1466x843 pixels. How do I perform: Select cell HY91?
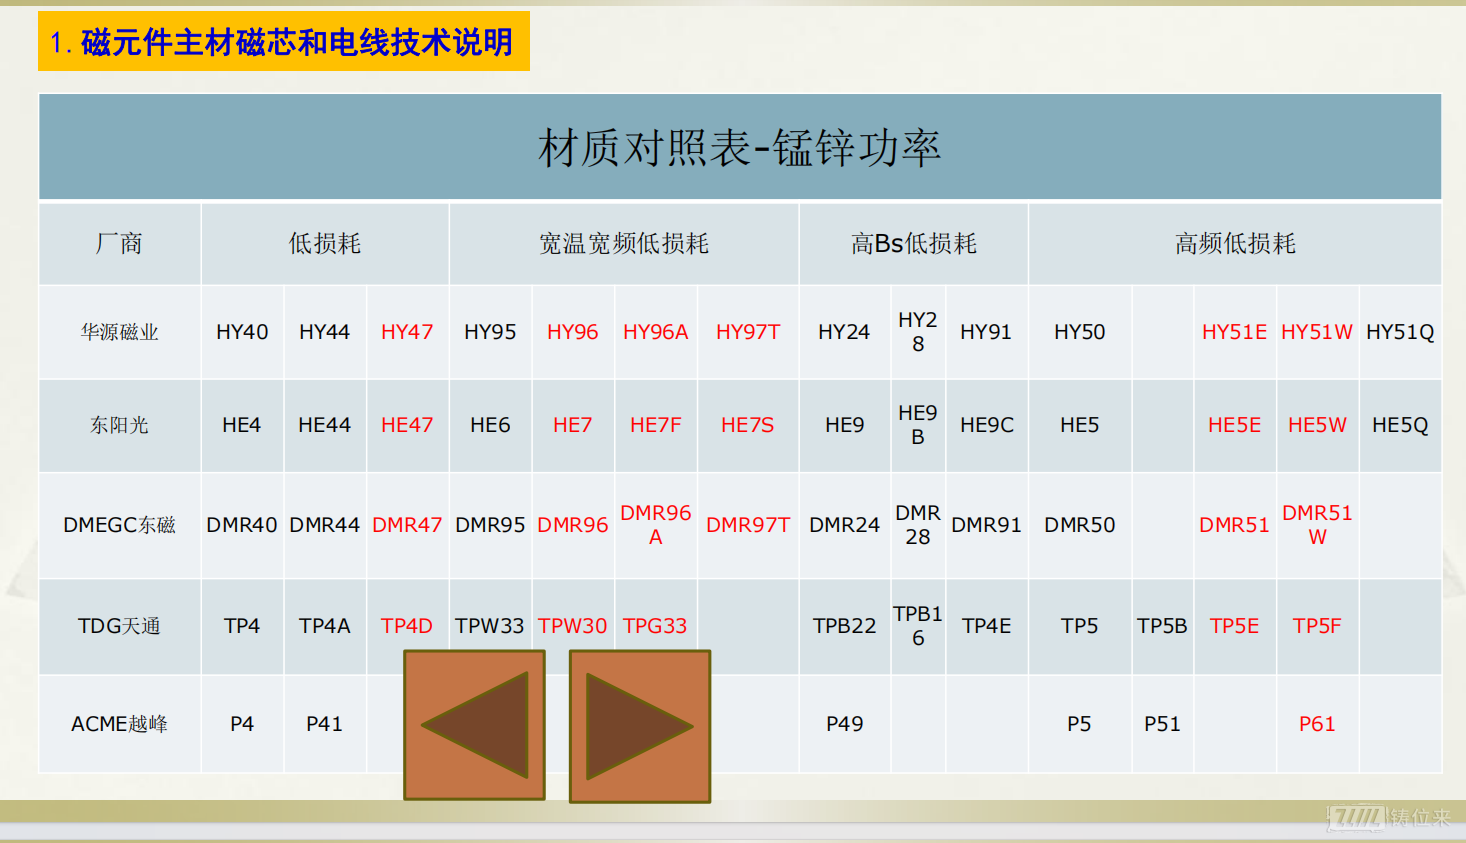[986, 332]
